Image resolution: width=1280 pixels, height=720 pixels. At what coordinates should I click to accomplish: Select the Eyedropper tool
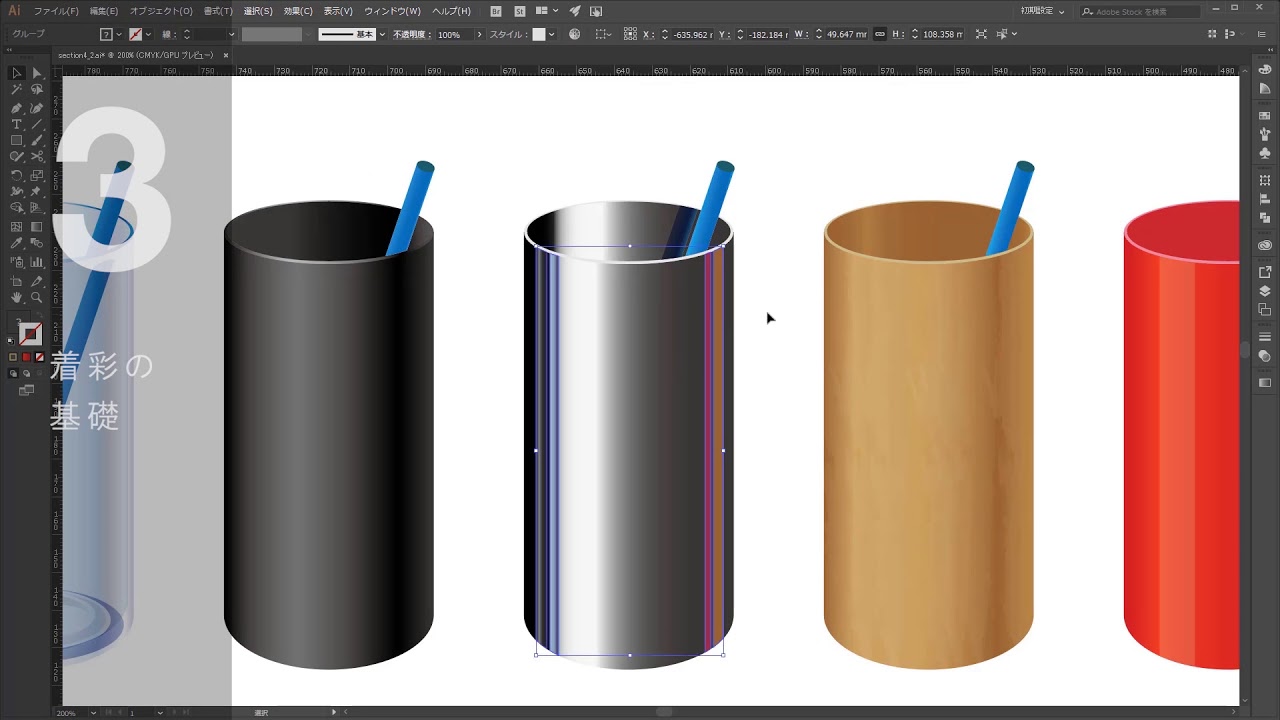(17, 242)
